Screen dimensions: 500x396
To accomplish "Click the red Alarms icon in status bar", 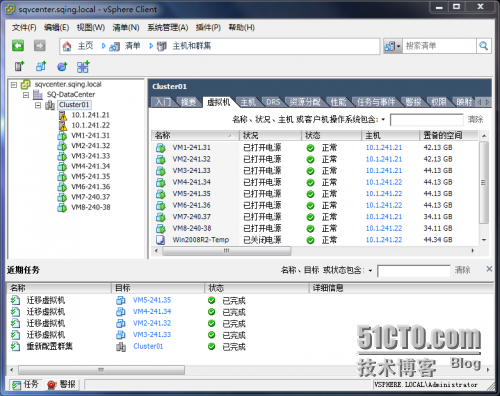I will tap(52, 385).
